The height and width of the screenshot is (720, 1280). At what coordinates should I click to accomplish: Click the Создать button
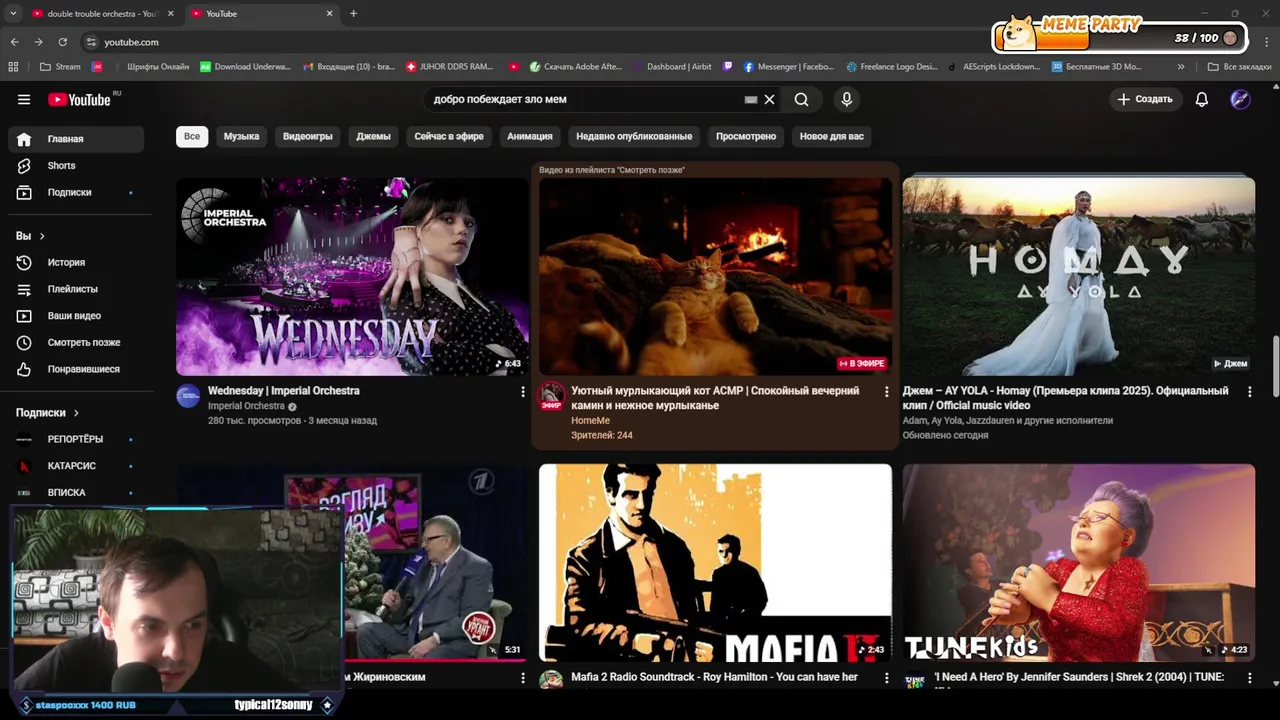(x=1145, y=99)
